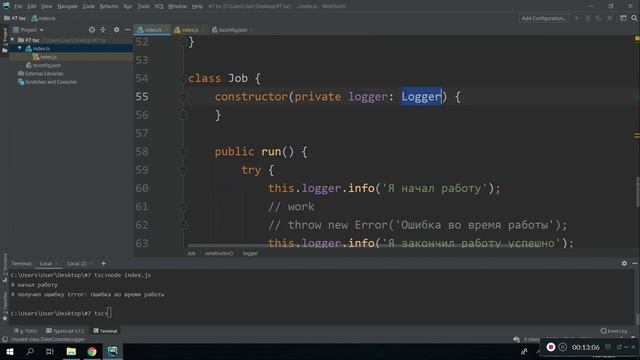Open the Window menu
Screen dimensions: 640x360
pyautogui.click(x=177, y=6)
